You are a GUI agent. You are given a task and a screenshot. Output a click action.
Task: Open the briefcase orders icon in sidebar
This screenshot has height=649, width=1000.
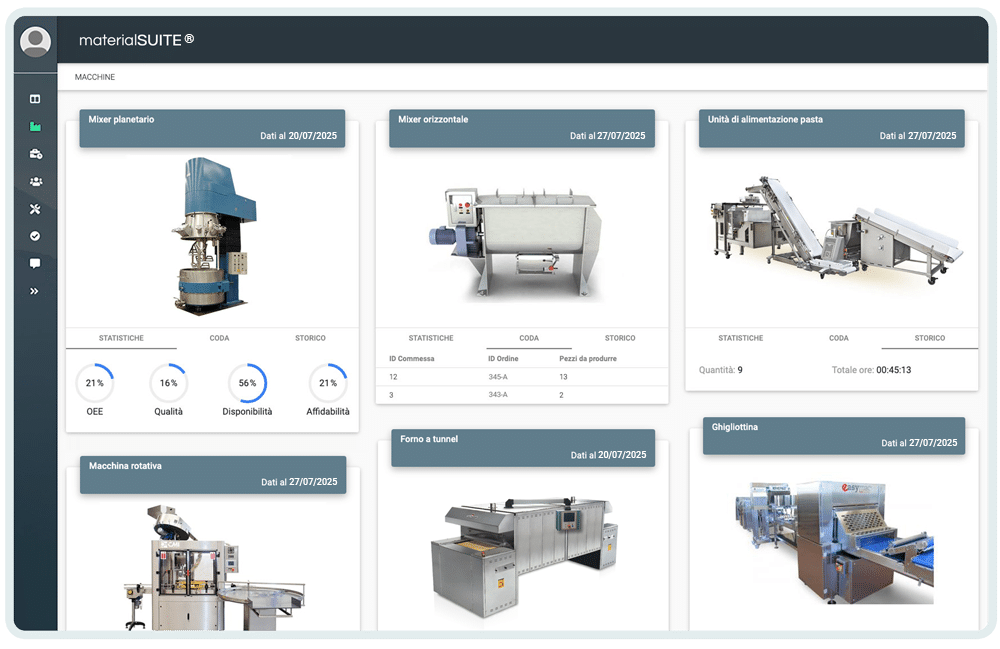35,154
